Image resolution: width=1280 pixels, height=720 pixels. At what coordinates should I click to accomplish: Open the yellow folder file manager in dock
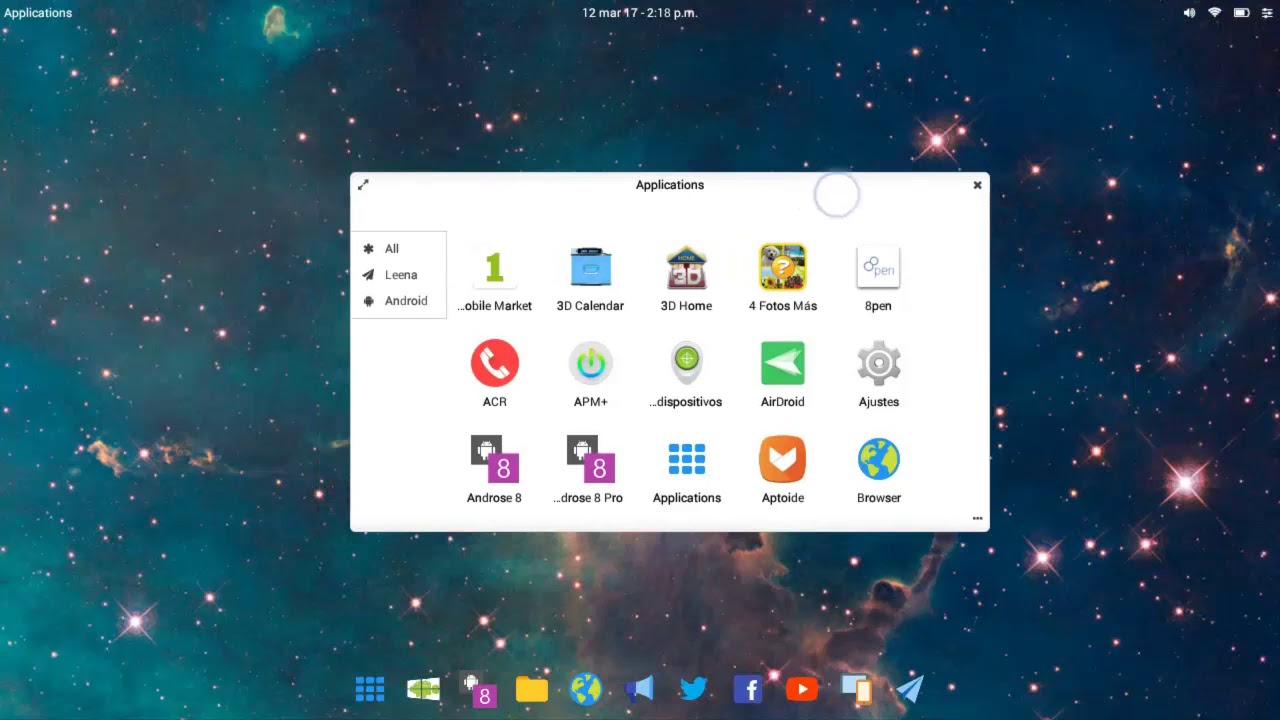pos(532,689)
